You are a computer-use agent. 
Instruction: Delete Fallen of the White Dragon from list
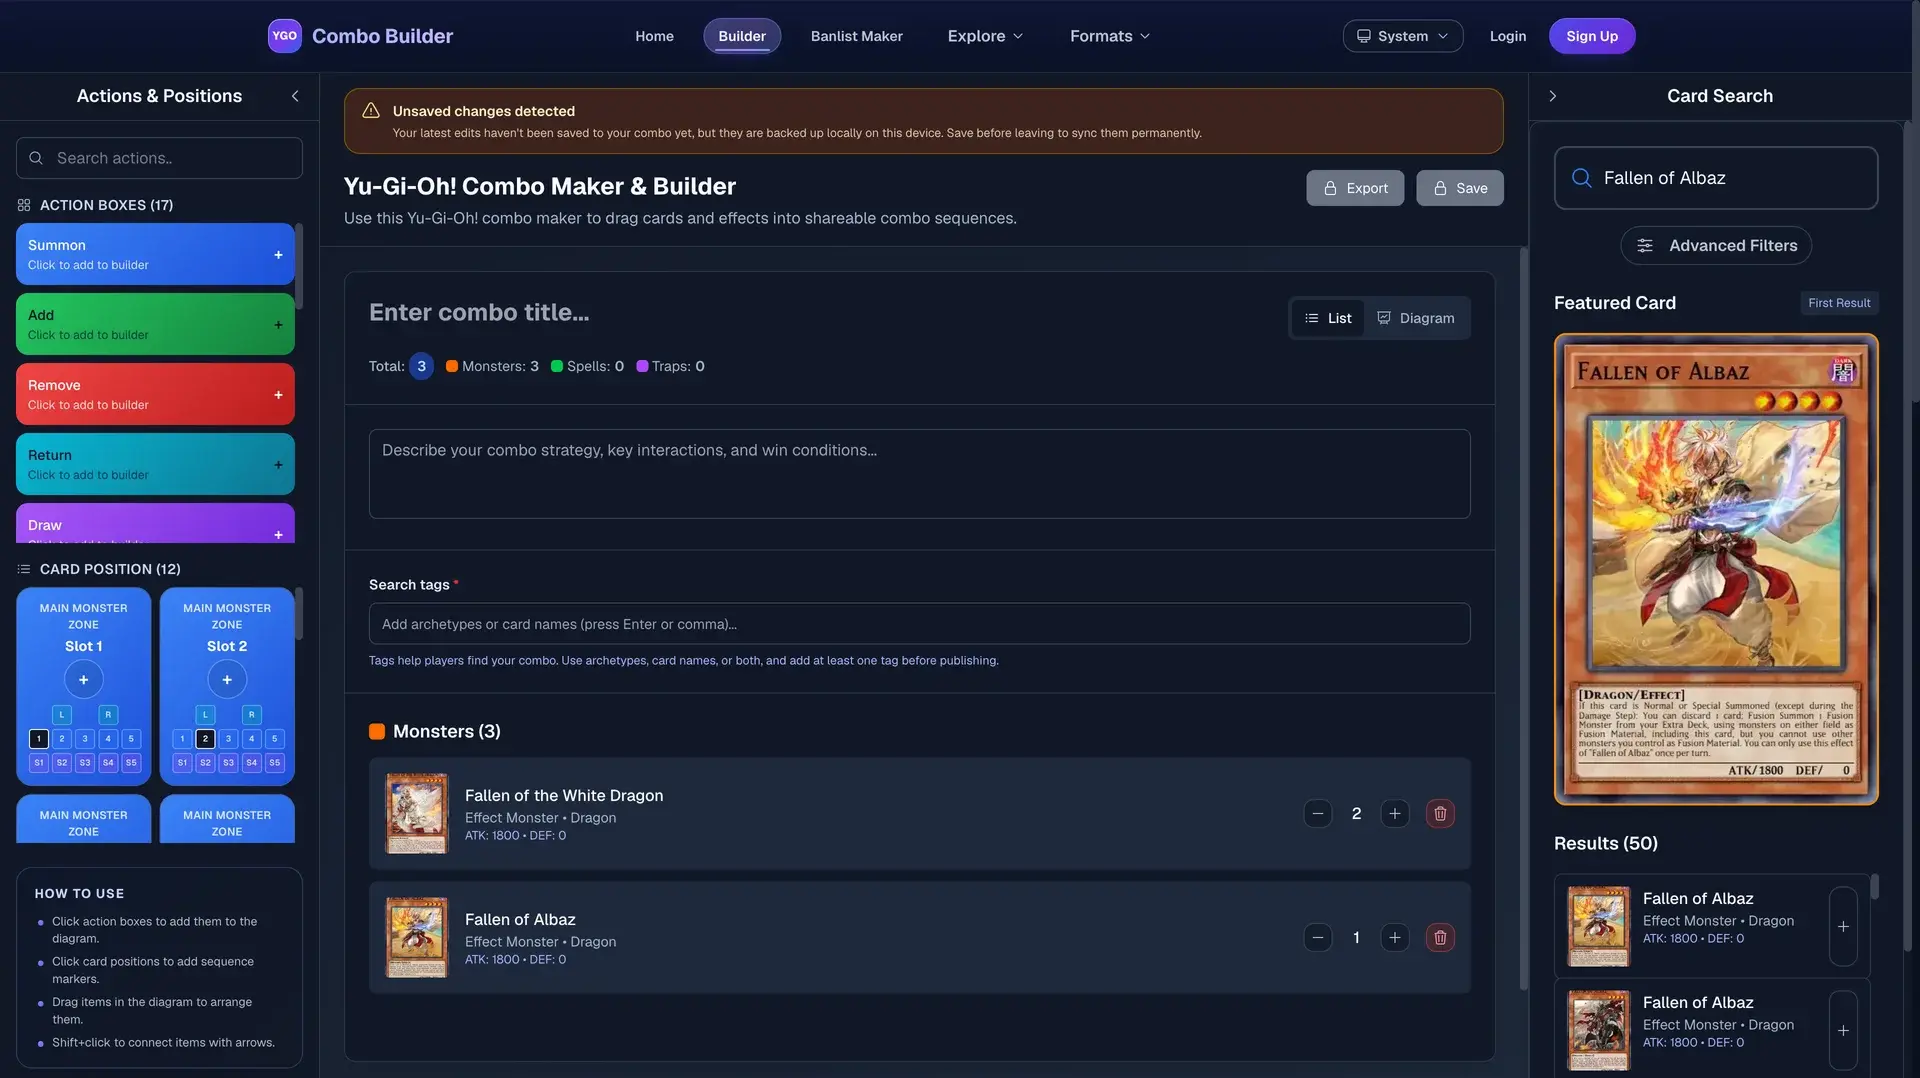pyautogui.click(x=1440, y=814)
